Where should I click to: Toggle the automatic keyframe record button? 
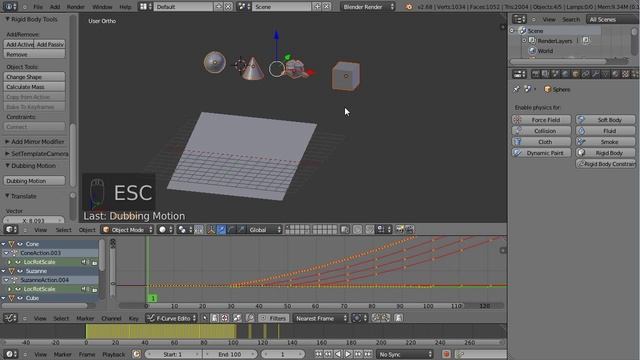pyautogui.click(x=446, y=354)
